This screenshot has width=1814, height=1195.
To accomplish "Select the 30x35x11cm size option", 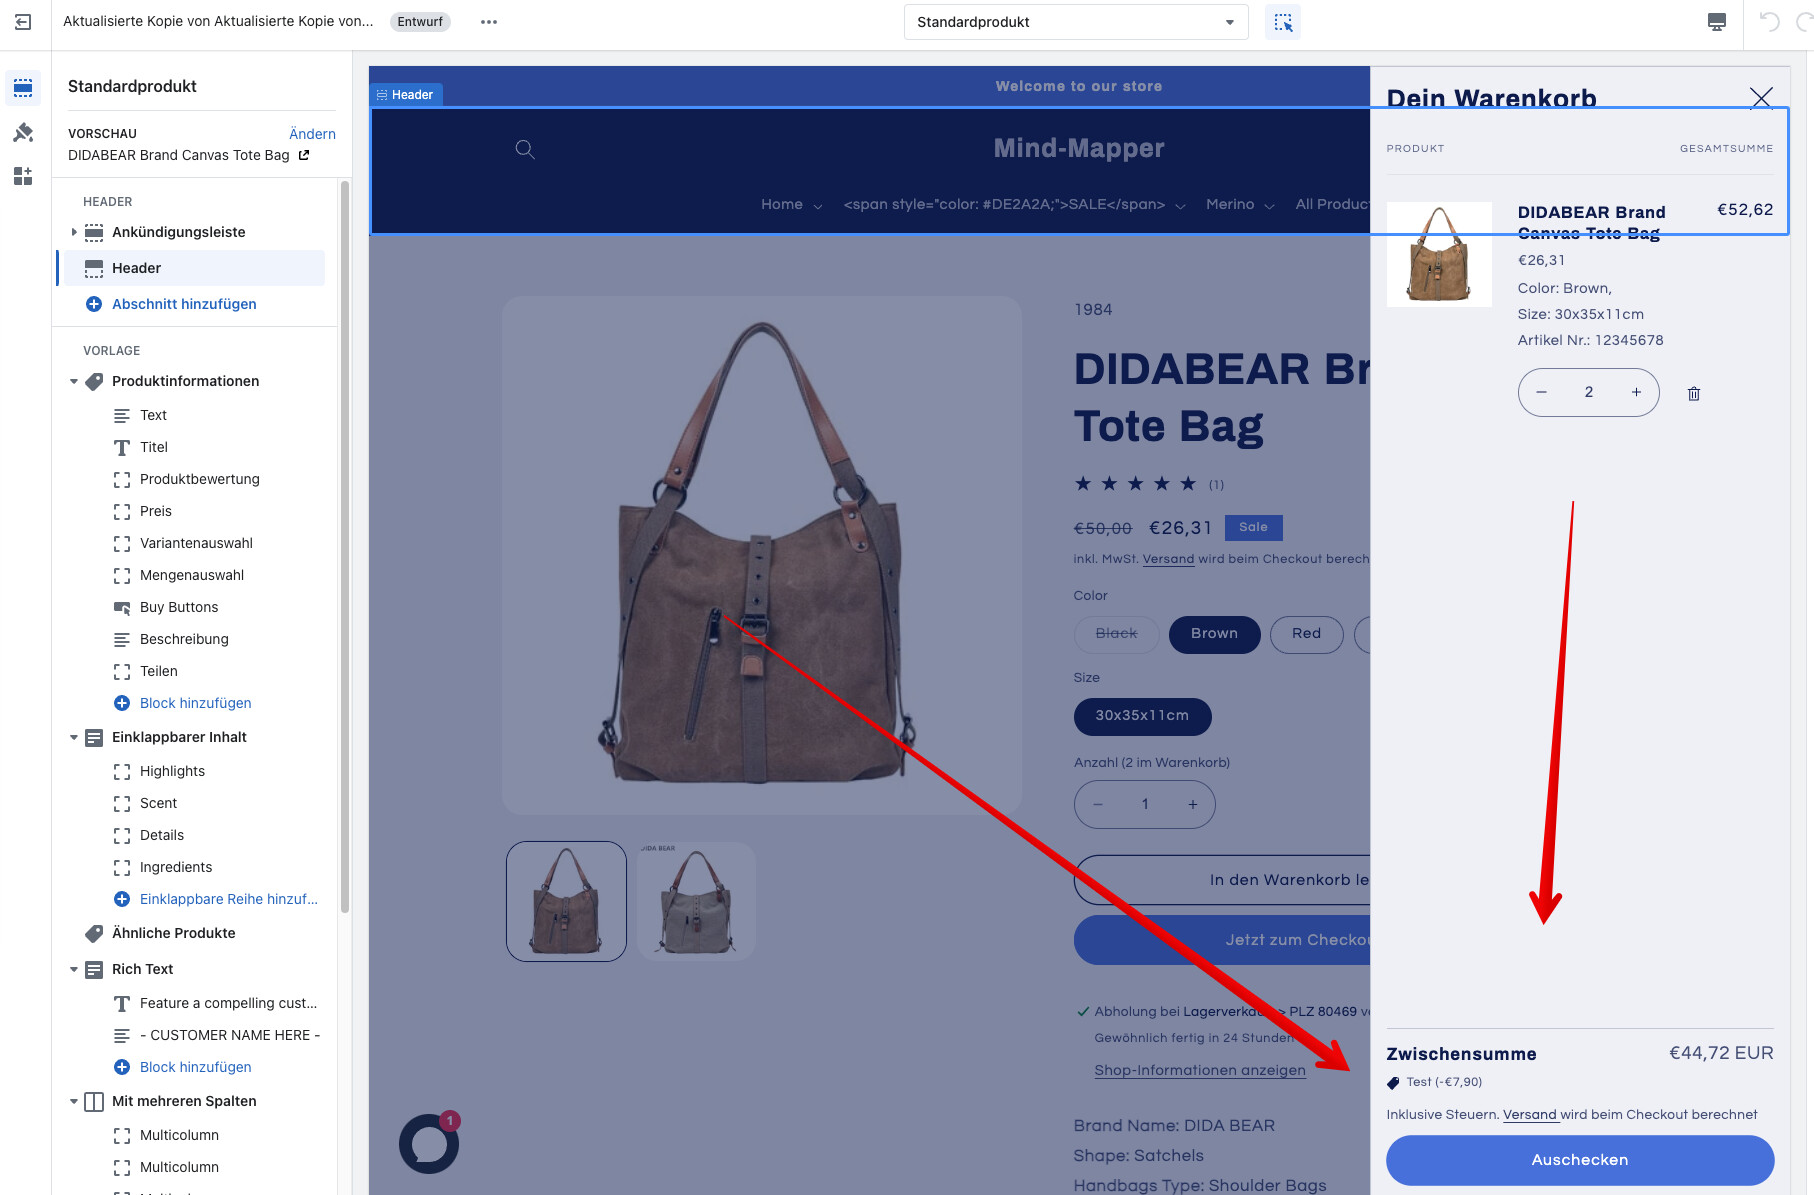I will [x=1142, y=716].
